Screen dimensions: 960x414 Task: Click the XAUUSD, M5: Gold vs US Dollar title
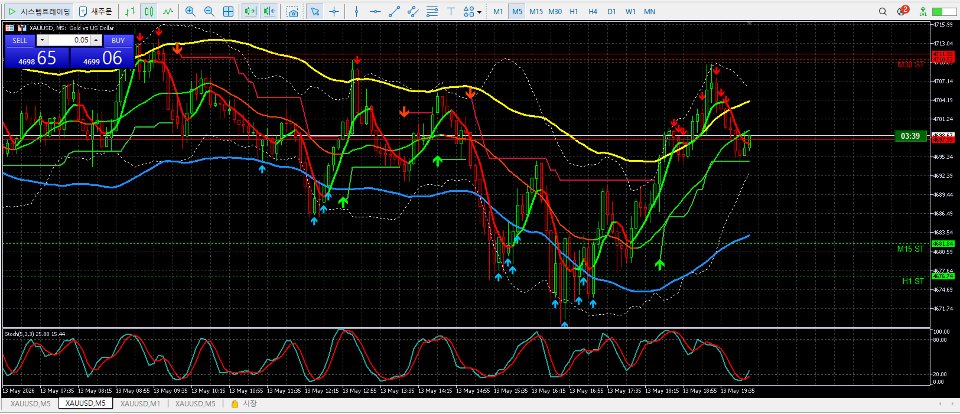point(70,28)
